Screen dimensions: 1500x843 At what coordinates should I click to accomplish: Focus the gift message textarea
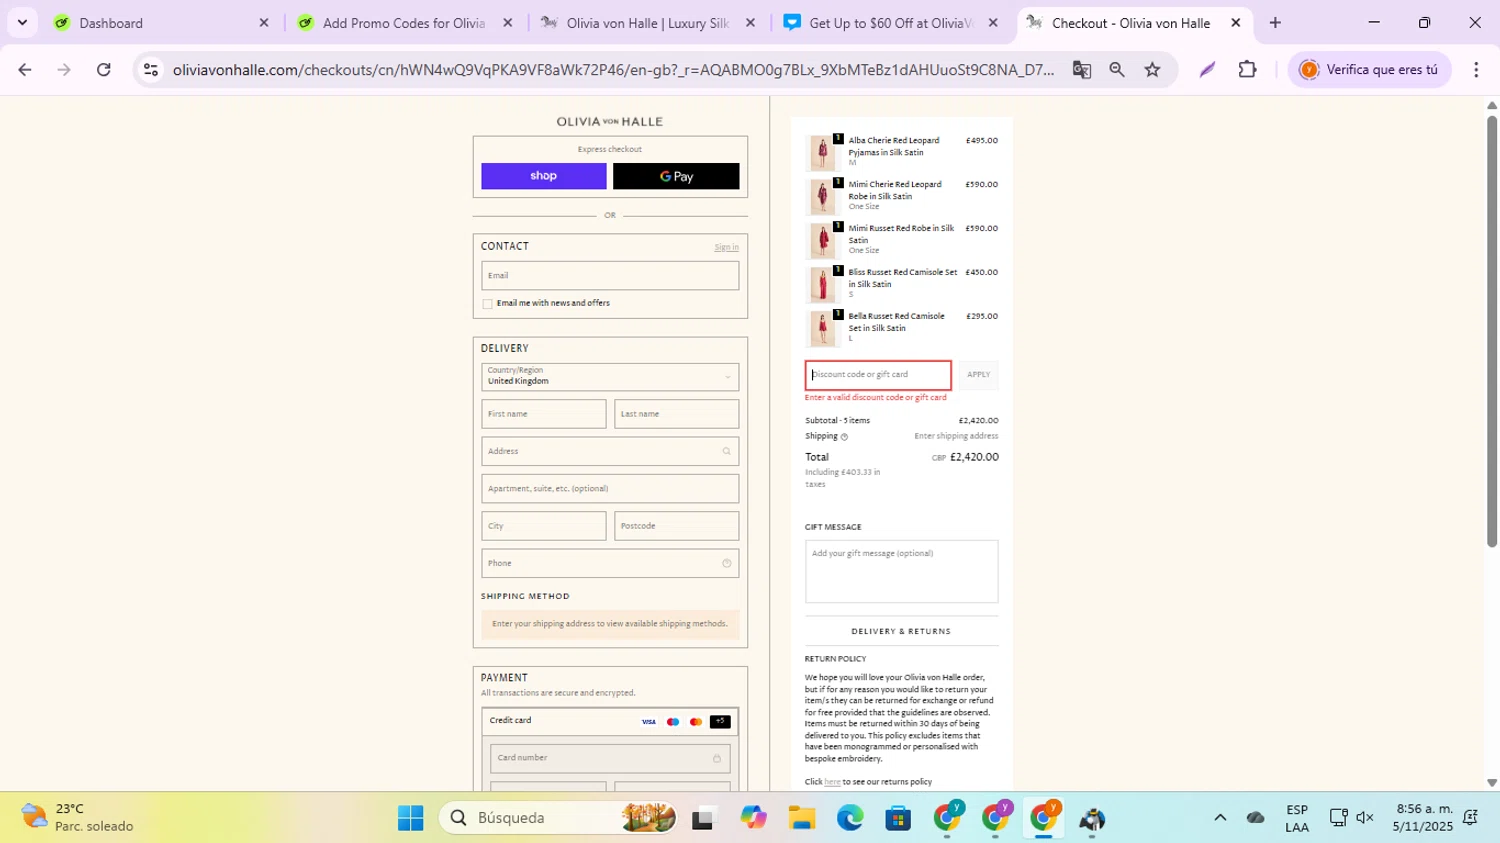[901, 571]
